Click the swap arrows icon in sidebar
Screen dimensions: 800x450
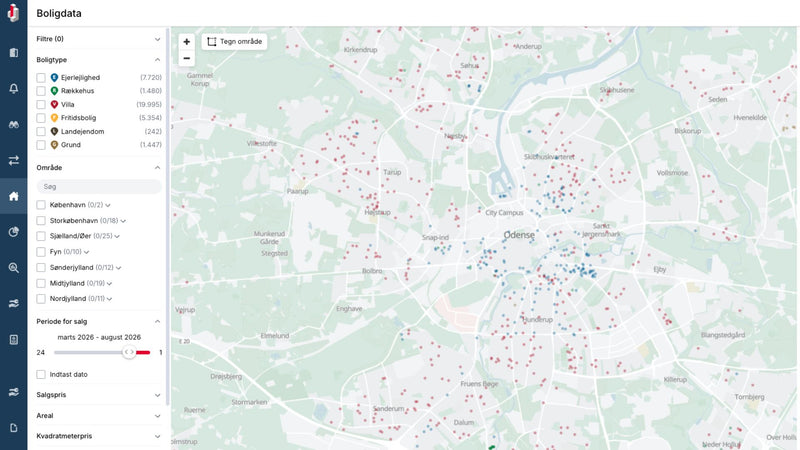(x=14, y=160)
